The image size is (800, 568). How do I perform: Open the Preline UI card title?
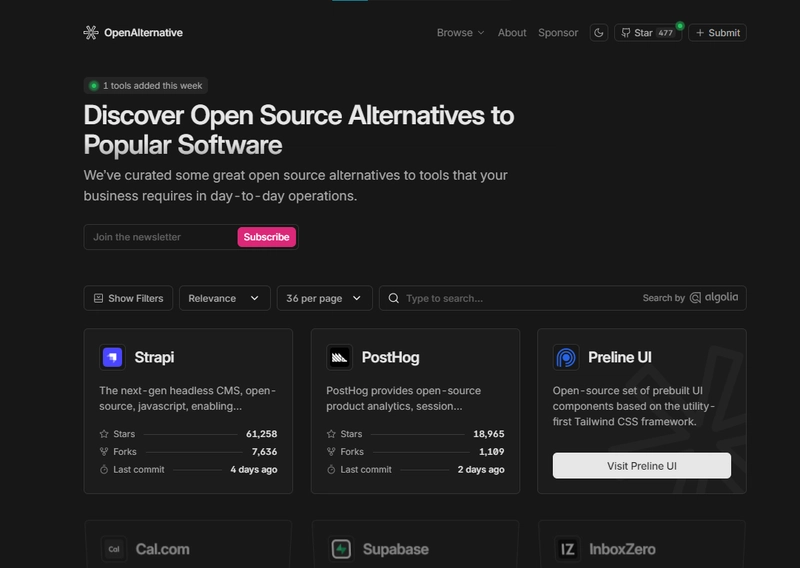(x=620, y=357)
